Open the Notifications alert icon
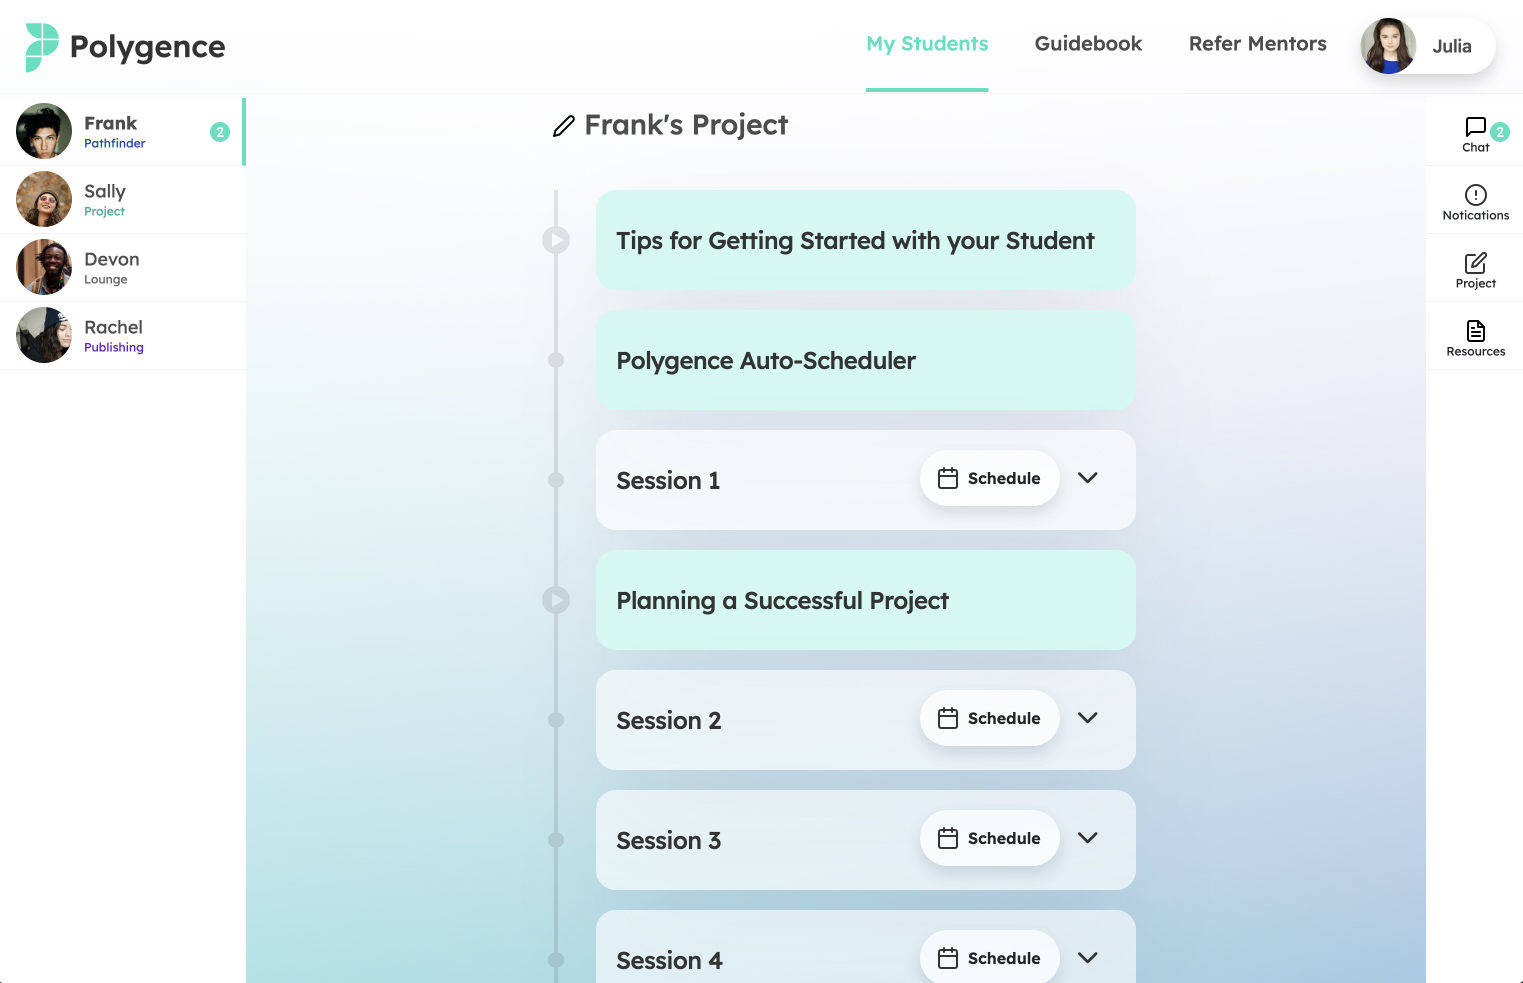This screenshot has width=1523, height=983. point(1475,195)
